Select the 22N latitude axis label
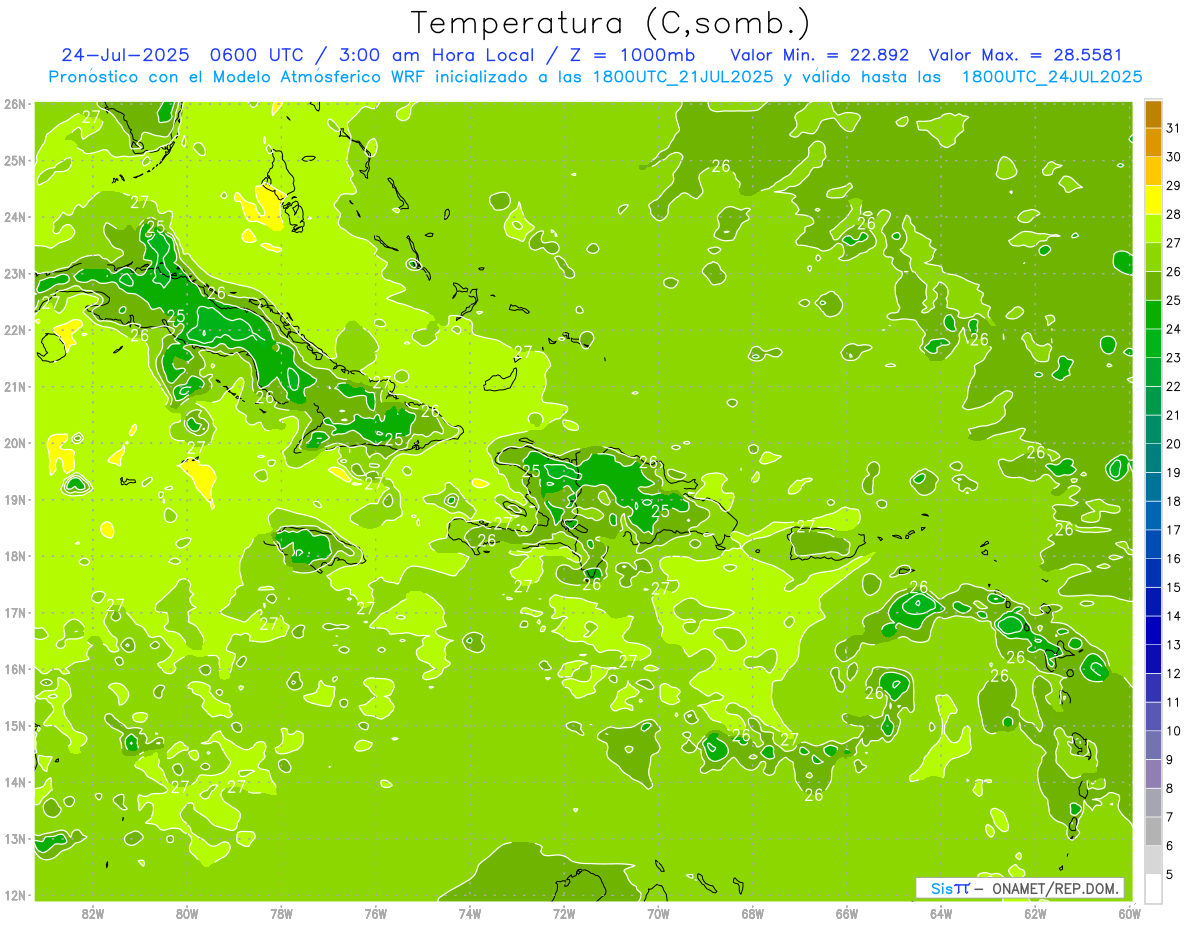This screenshot has height=927, width=1200. coord(14,330)
